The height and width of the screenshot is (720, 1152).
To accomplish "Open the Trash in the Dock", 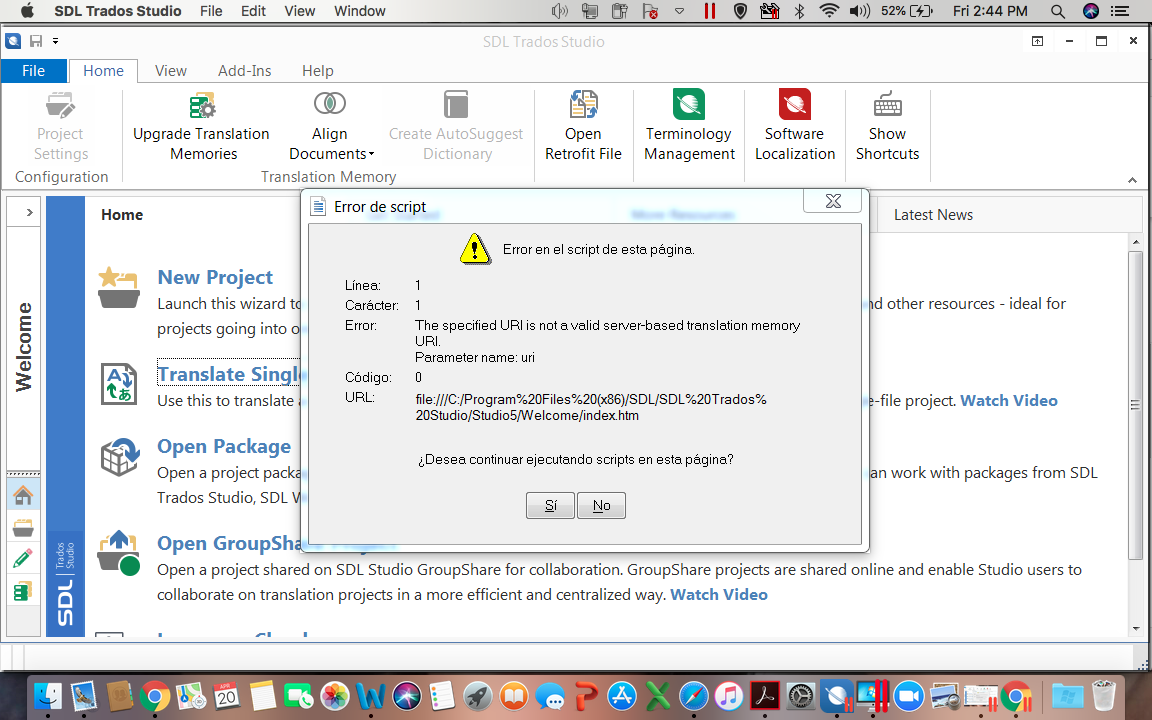I will coord(1104,696).
